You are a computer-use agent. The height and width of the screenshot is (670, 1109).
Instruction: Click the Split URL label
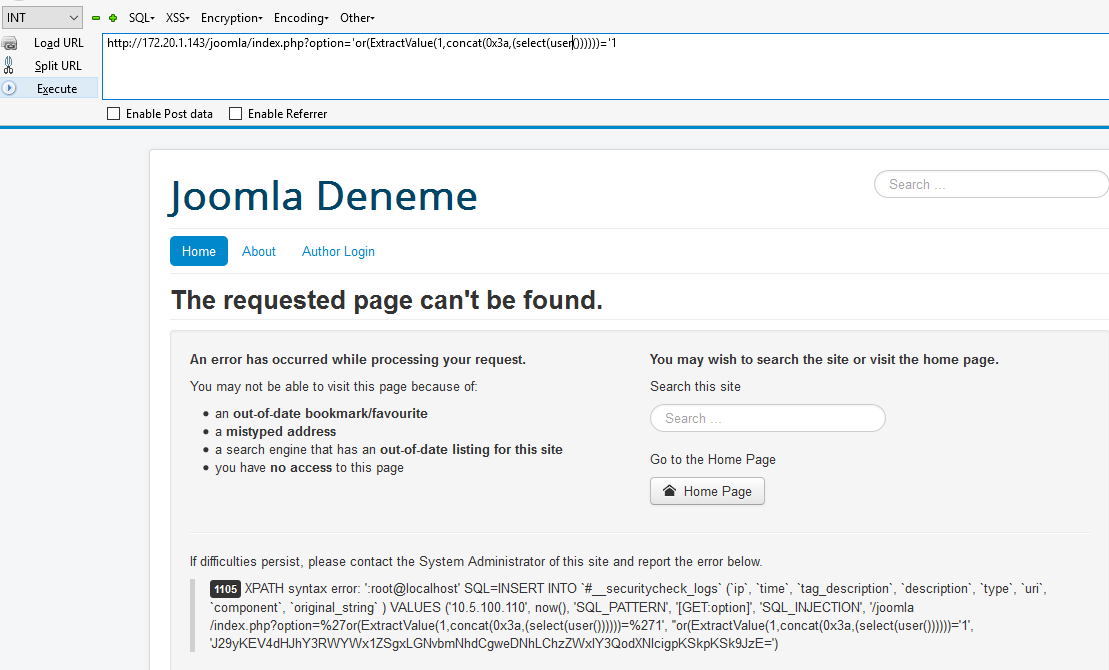point(58,66)
